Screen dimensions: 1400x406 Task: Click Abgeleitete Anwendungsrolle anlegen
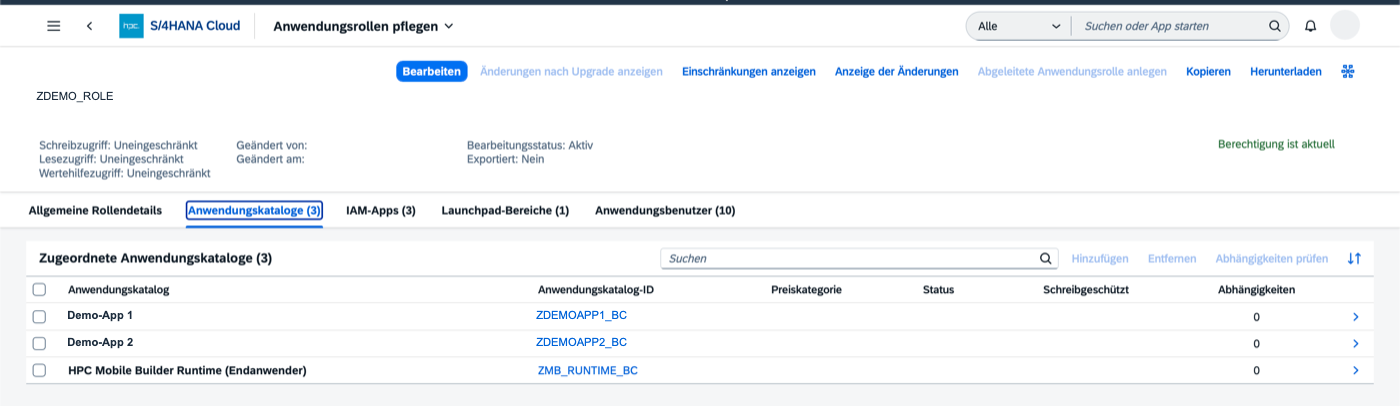1072,71
